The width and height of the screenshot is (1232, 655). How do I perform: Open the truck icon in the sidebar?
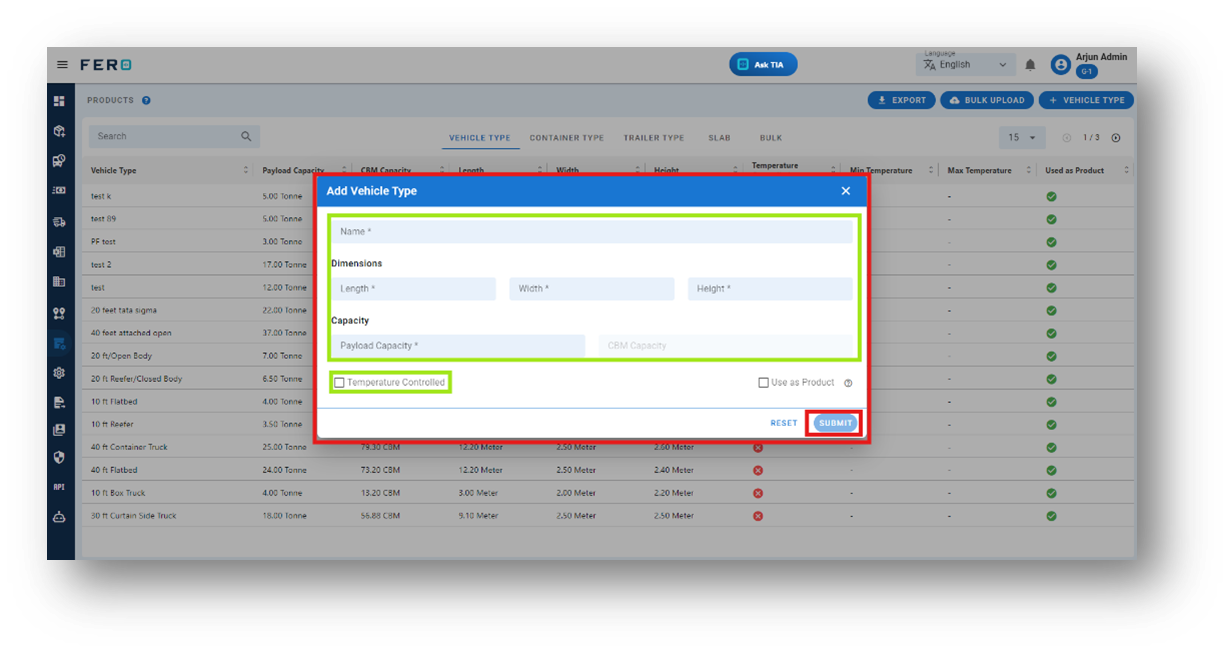60,222
